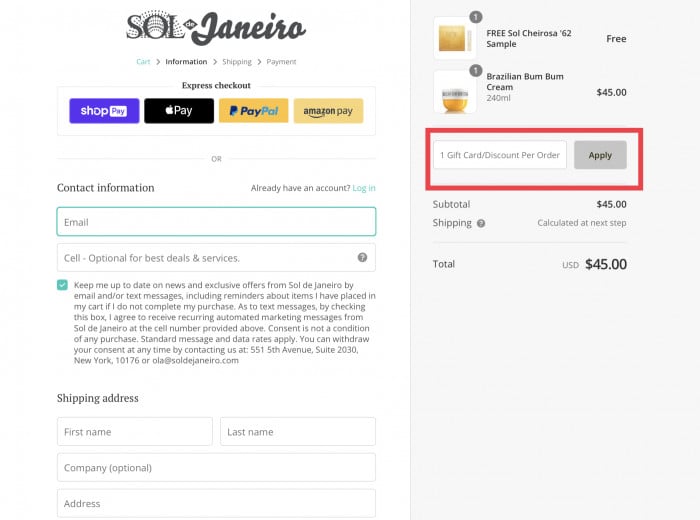Image resolution: width=700 pixels, height=520 pixels.
Task: Click the Sol de Janeiro logo
Action: [x=216, y=28]
